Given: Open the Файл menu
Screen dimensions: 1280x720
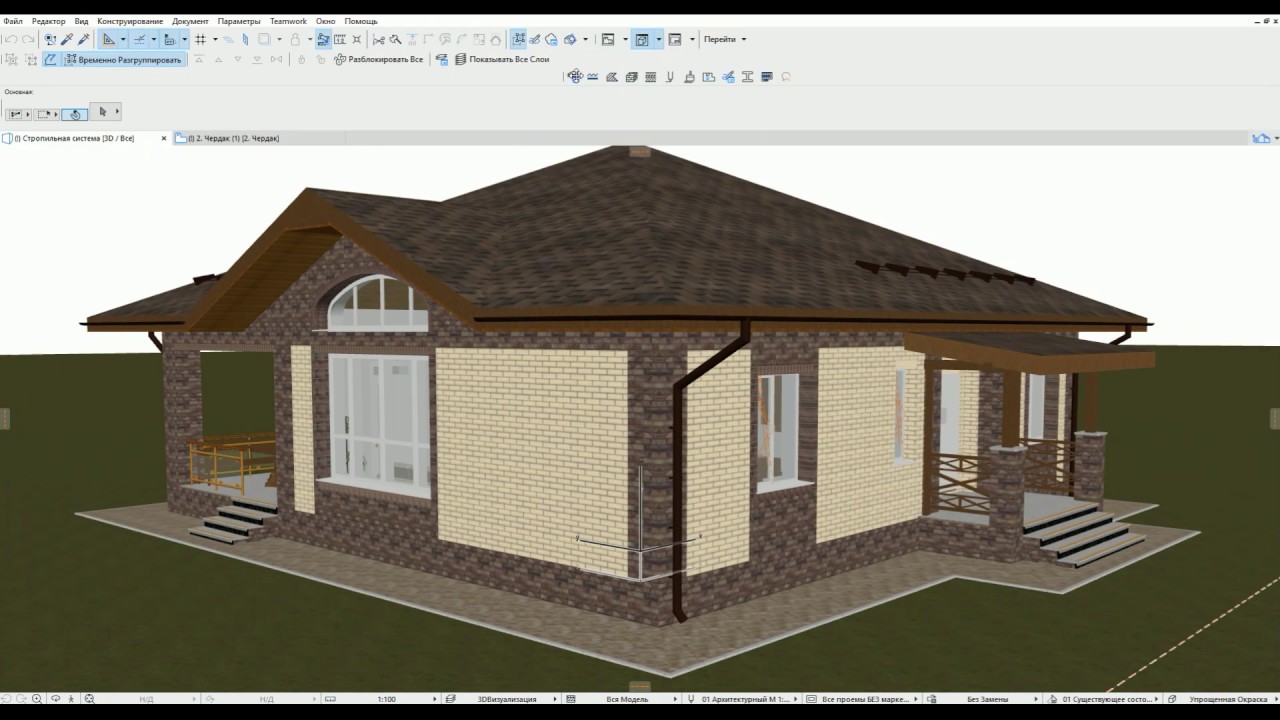Looking at the screenshot, I should click(13, 21).
